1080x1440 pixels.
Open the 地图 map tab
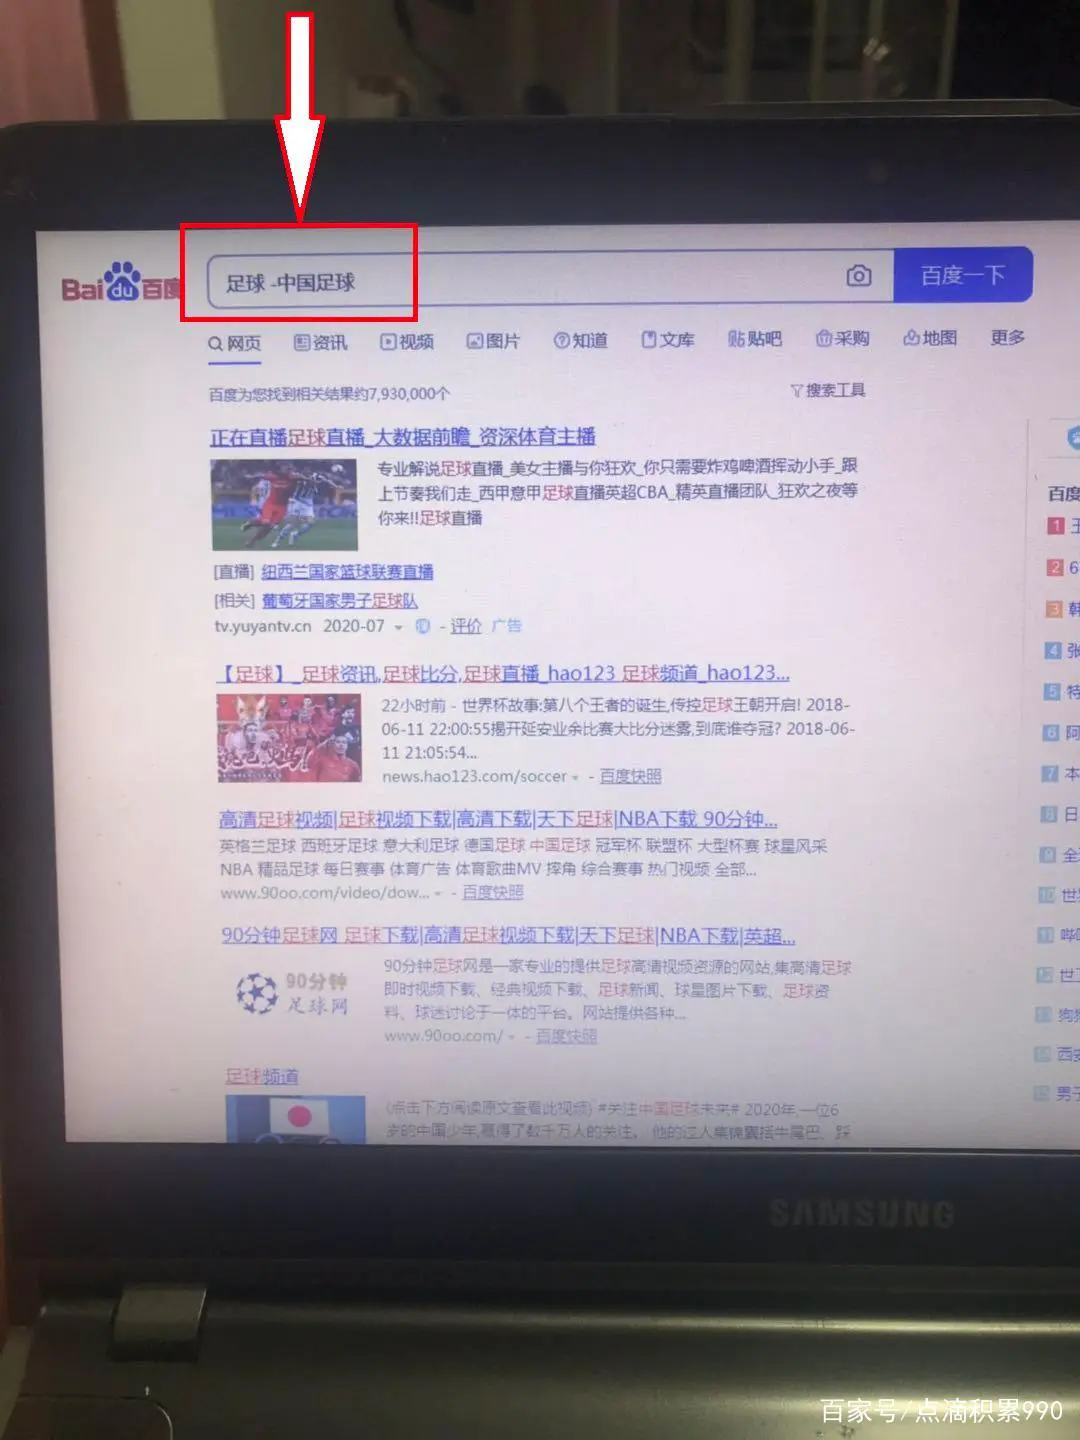tap(930, 338)
